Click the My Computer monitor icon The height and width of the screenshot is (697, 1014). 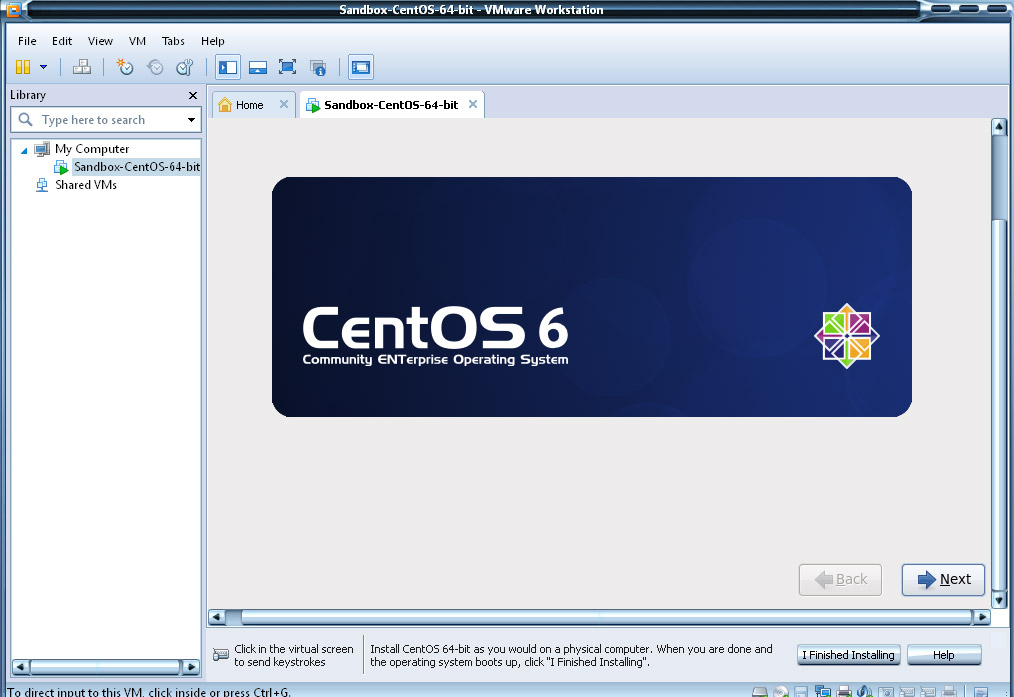click(x=42, y=149)
